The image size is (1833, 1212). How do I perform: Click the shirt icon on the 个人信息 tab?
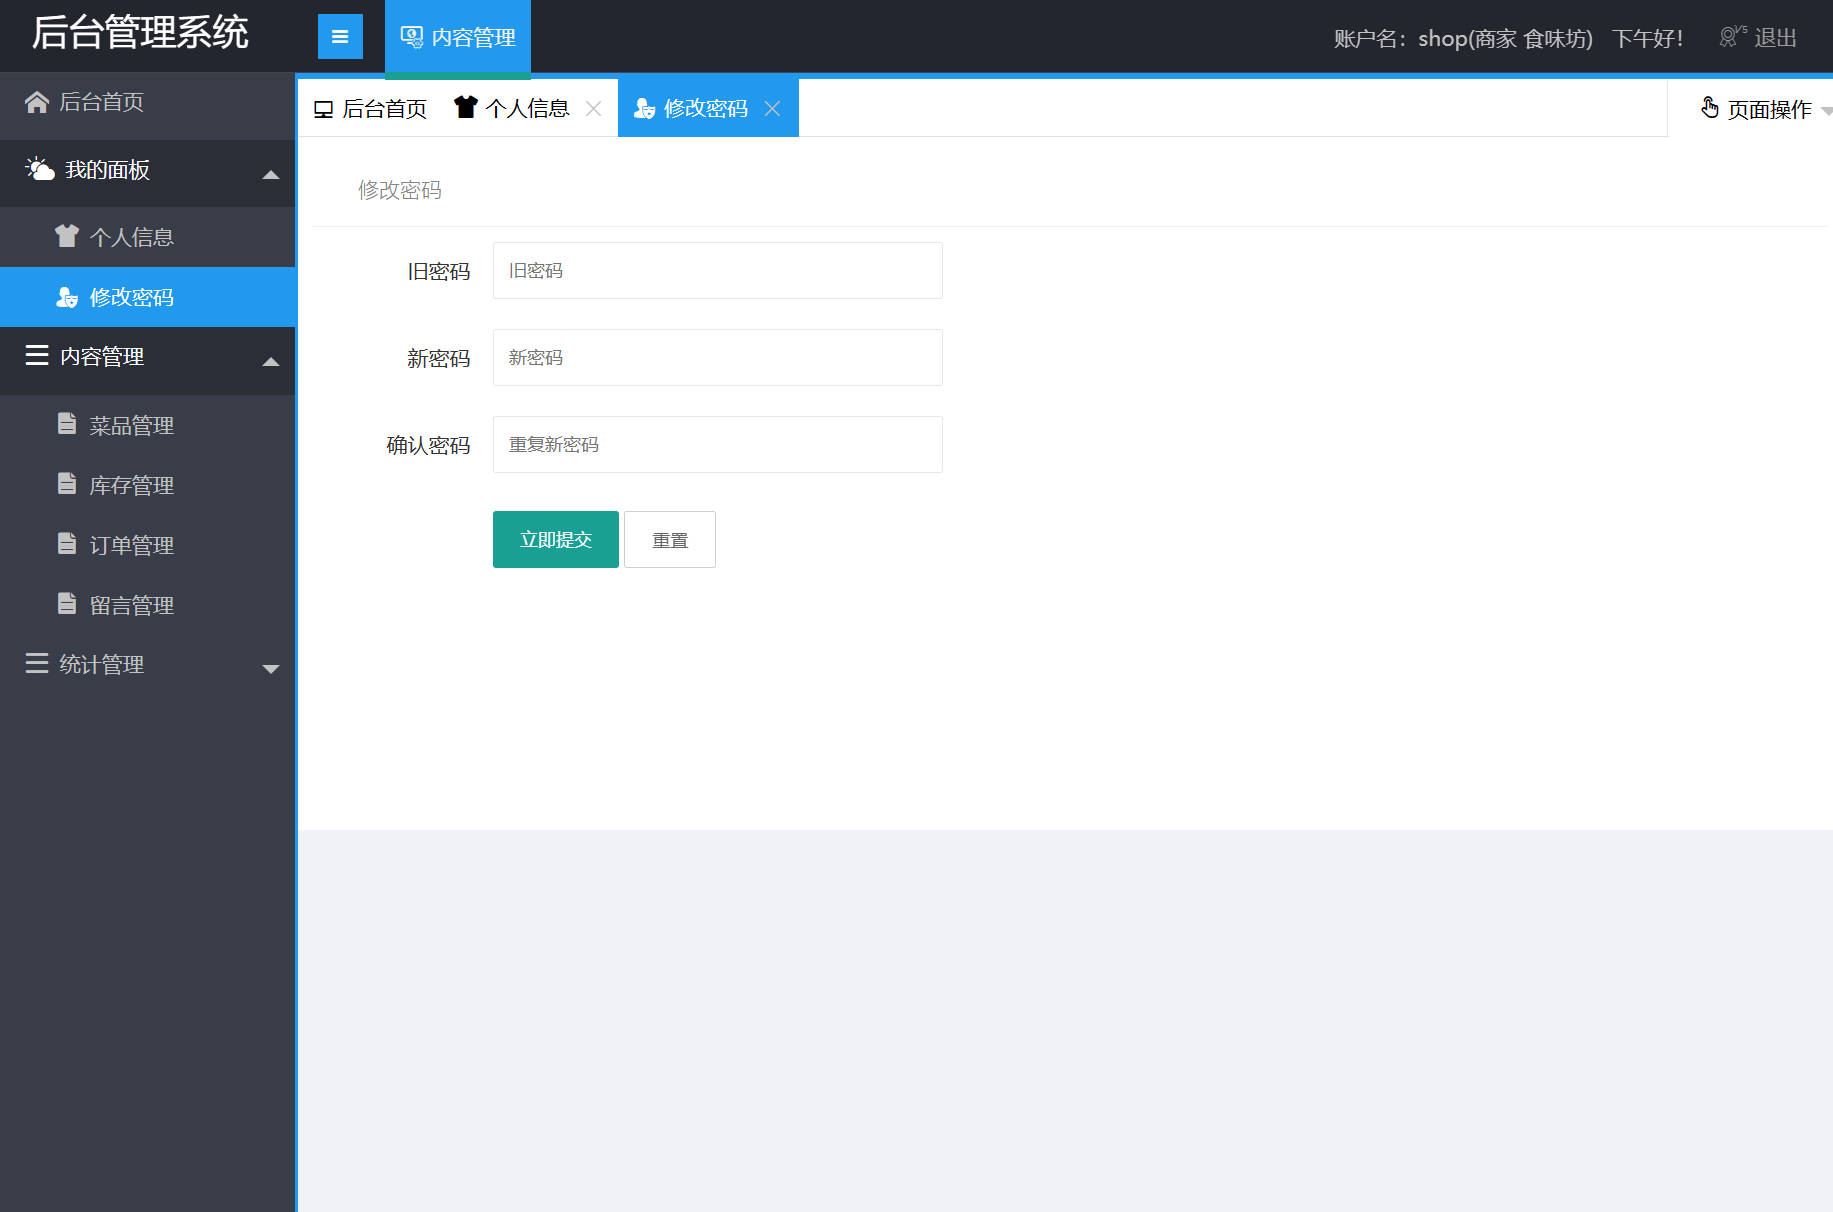(x=465, y=107)
